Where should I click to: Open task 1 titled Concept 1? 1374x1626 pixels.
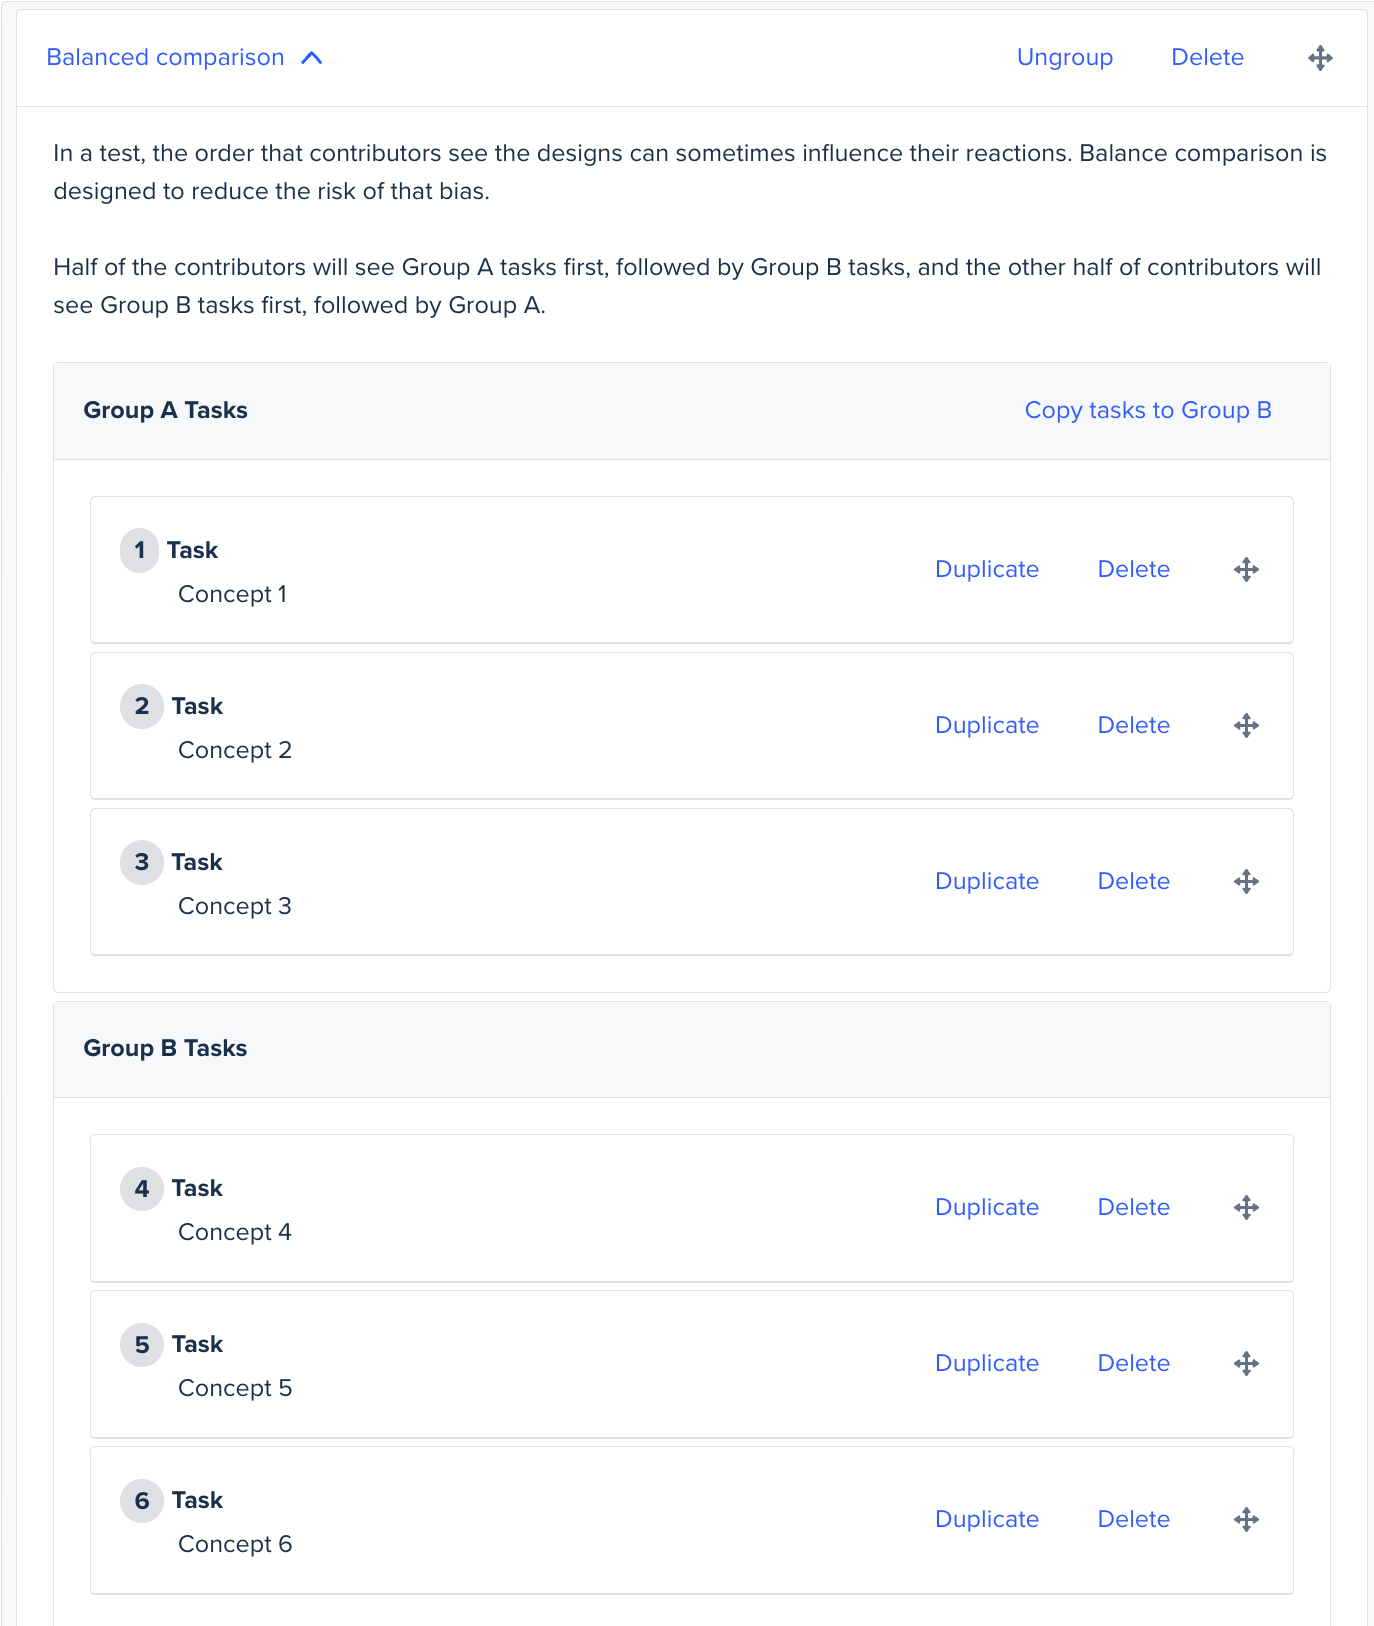232,594
